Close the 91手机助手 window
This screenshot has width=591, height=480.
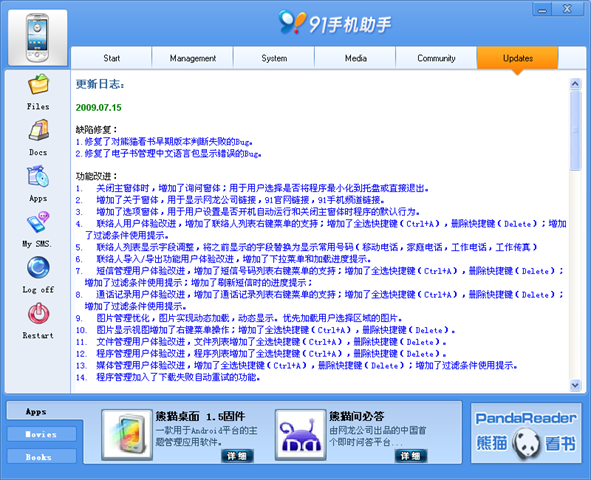(568, 9)
